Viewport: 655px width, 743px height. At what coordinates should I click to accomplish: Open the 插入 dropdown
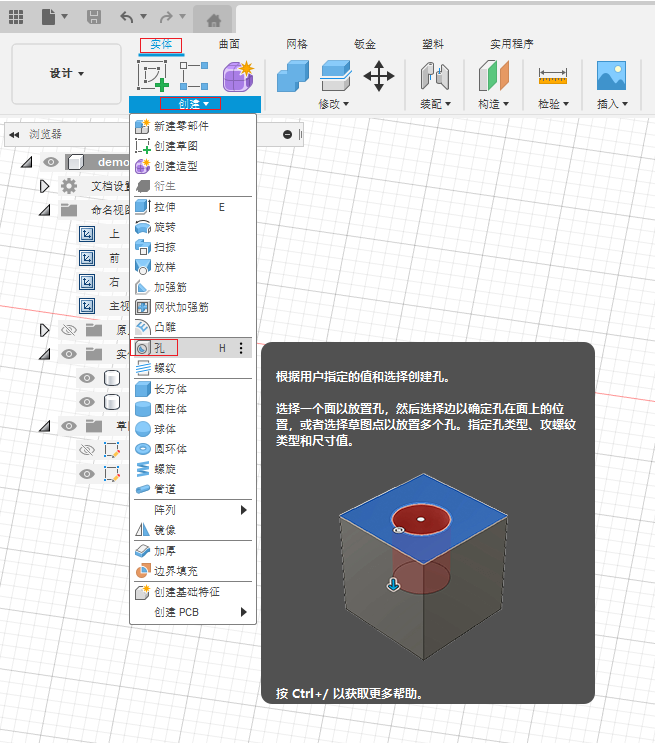click(612, 104)
